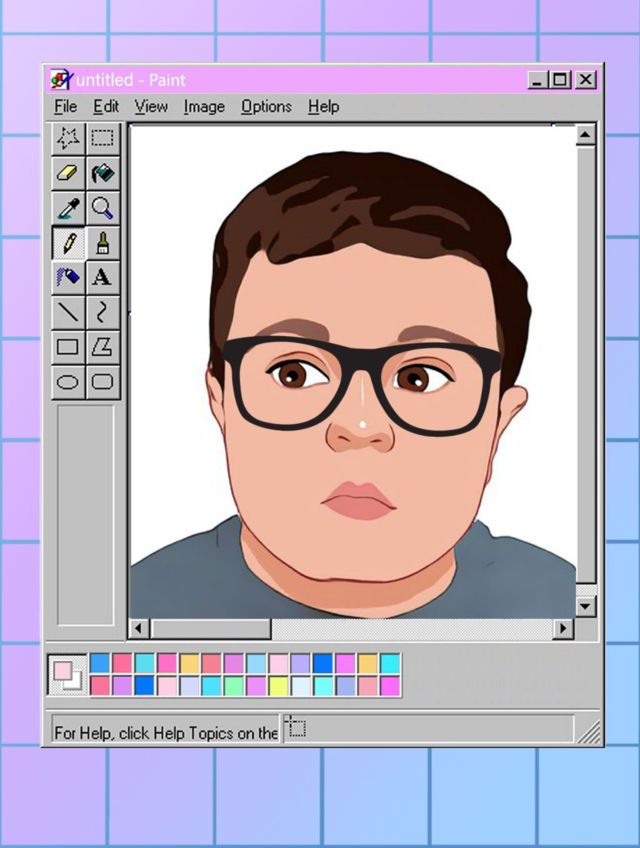Image resolution: width=640 pixels, height=848 pixels.
Task: Choose the Fill With Color bucket
Action: (x=102, y=173)
